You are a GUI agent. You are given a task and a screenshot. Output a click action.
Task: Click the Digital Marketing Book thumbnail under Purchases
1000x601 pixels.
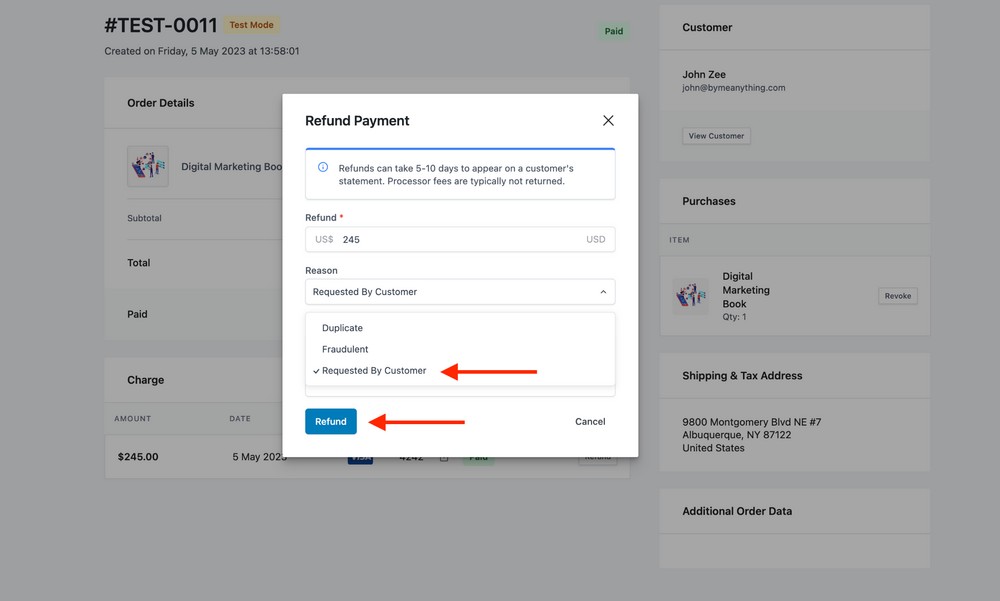[692, 296]
